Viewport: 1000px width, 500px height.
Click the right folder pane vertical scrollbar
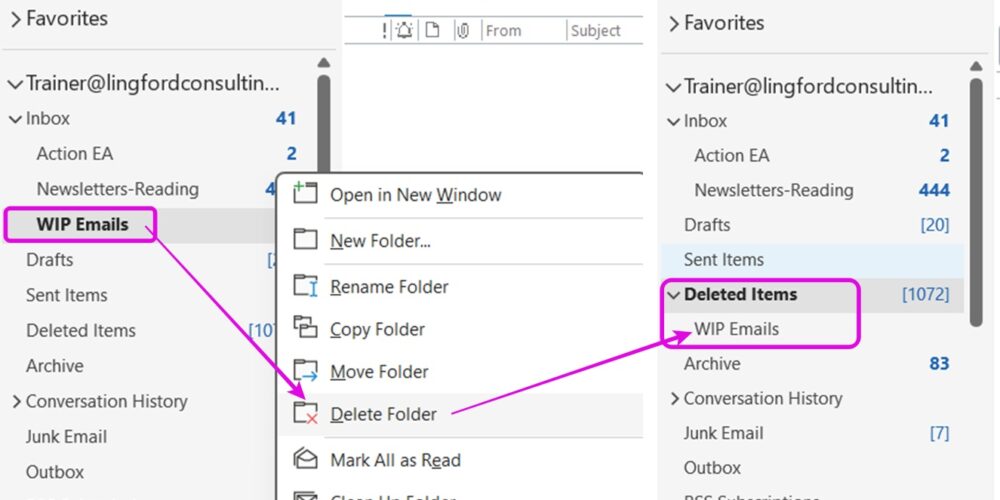coord(977,200)
